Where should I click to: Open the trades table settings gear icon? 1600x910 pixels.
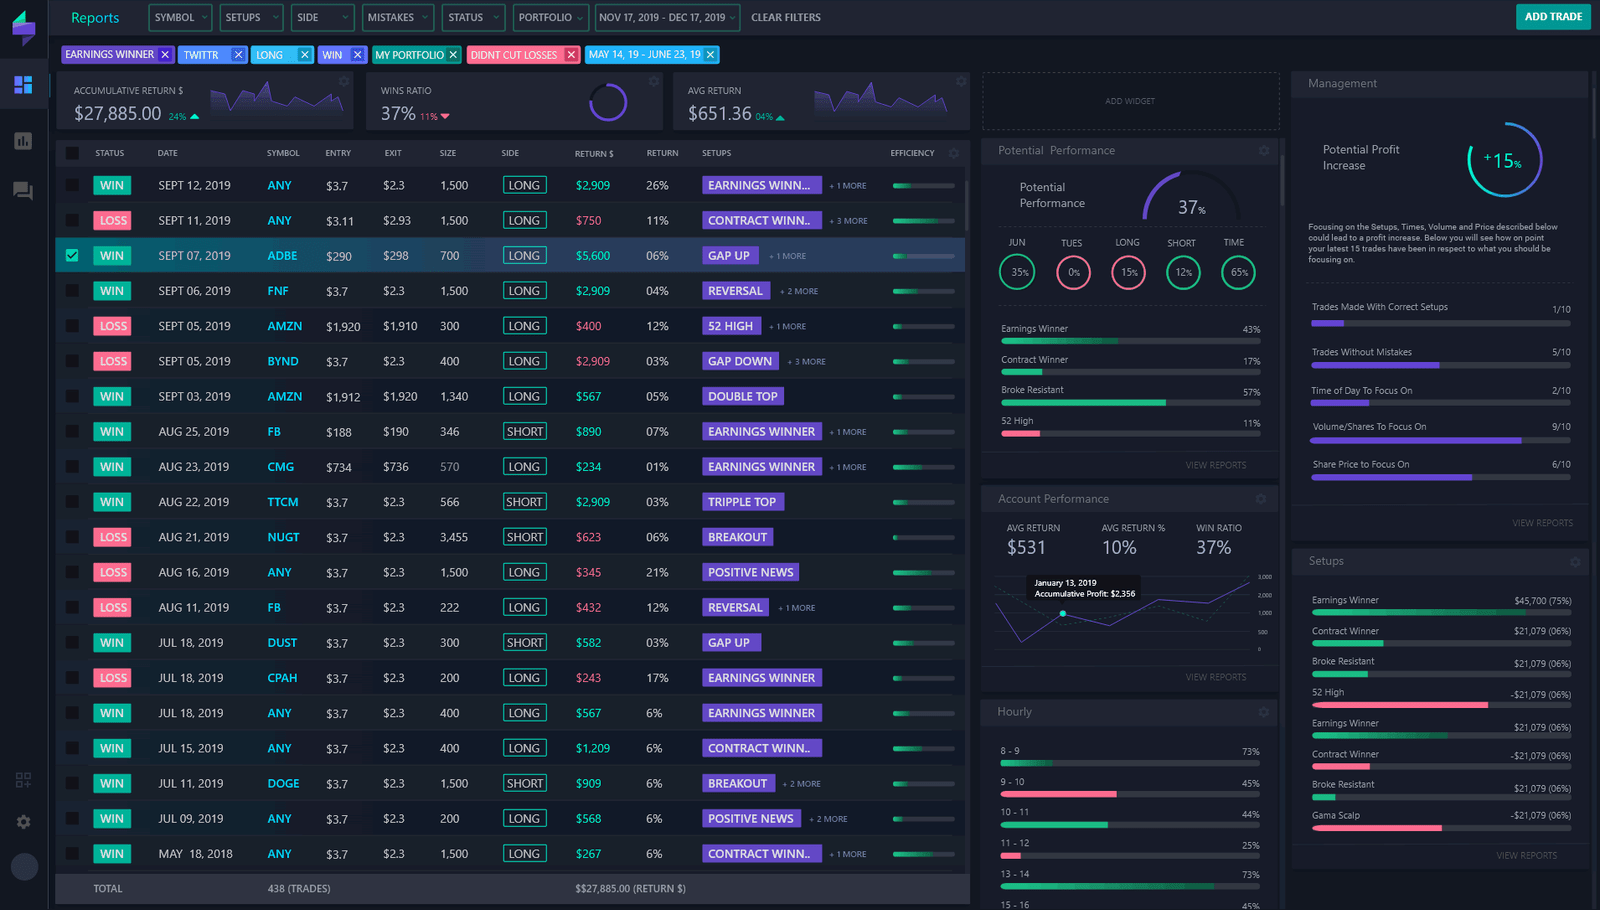(953, 152)
